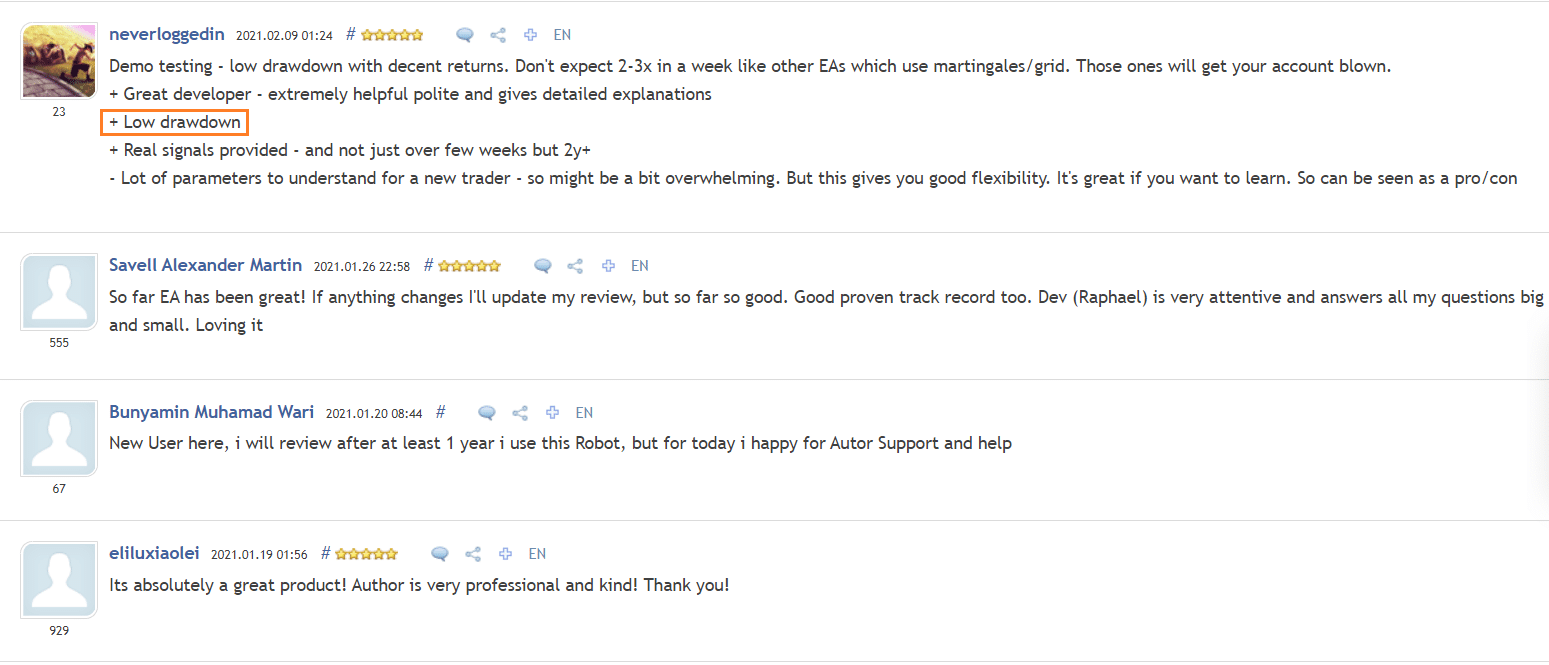Viewport: 1549px width, 665px height.
Task: Open Bunyamin Muhamad Wari's profile link
Action: (x=211, y=412)
